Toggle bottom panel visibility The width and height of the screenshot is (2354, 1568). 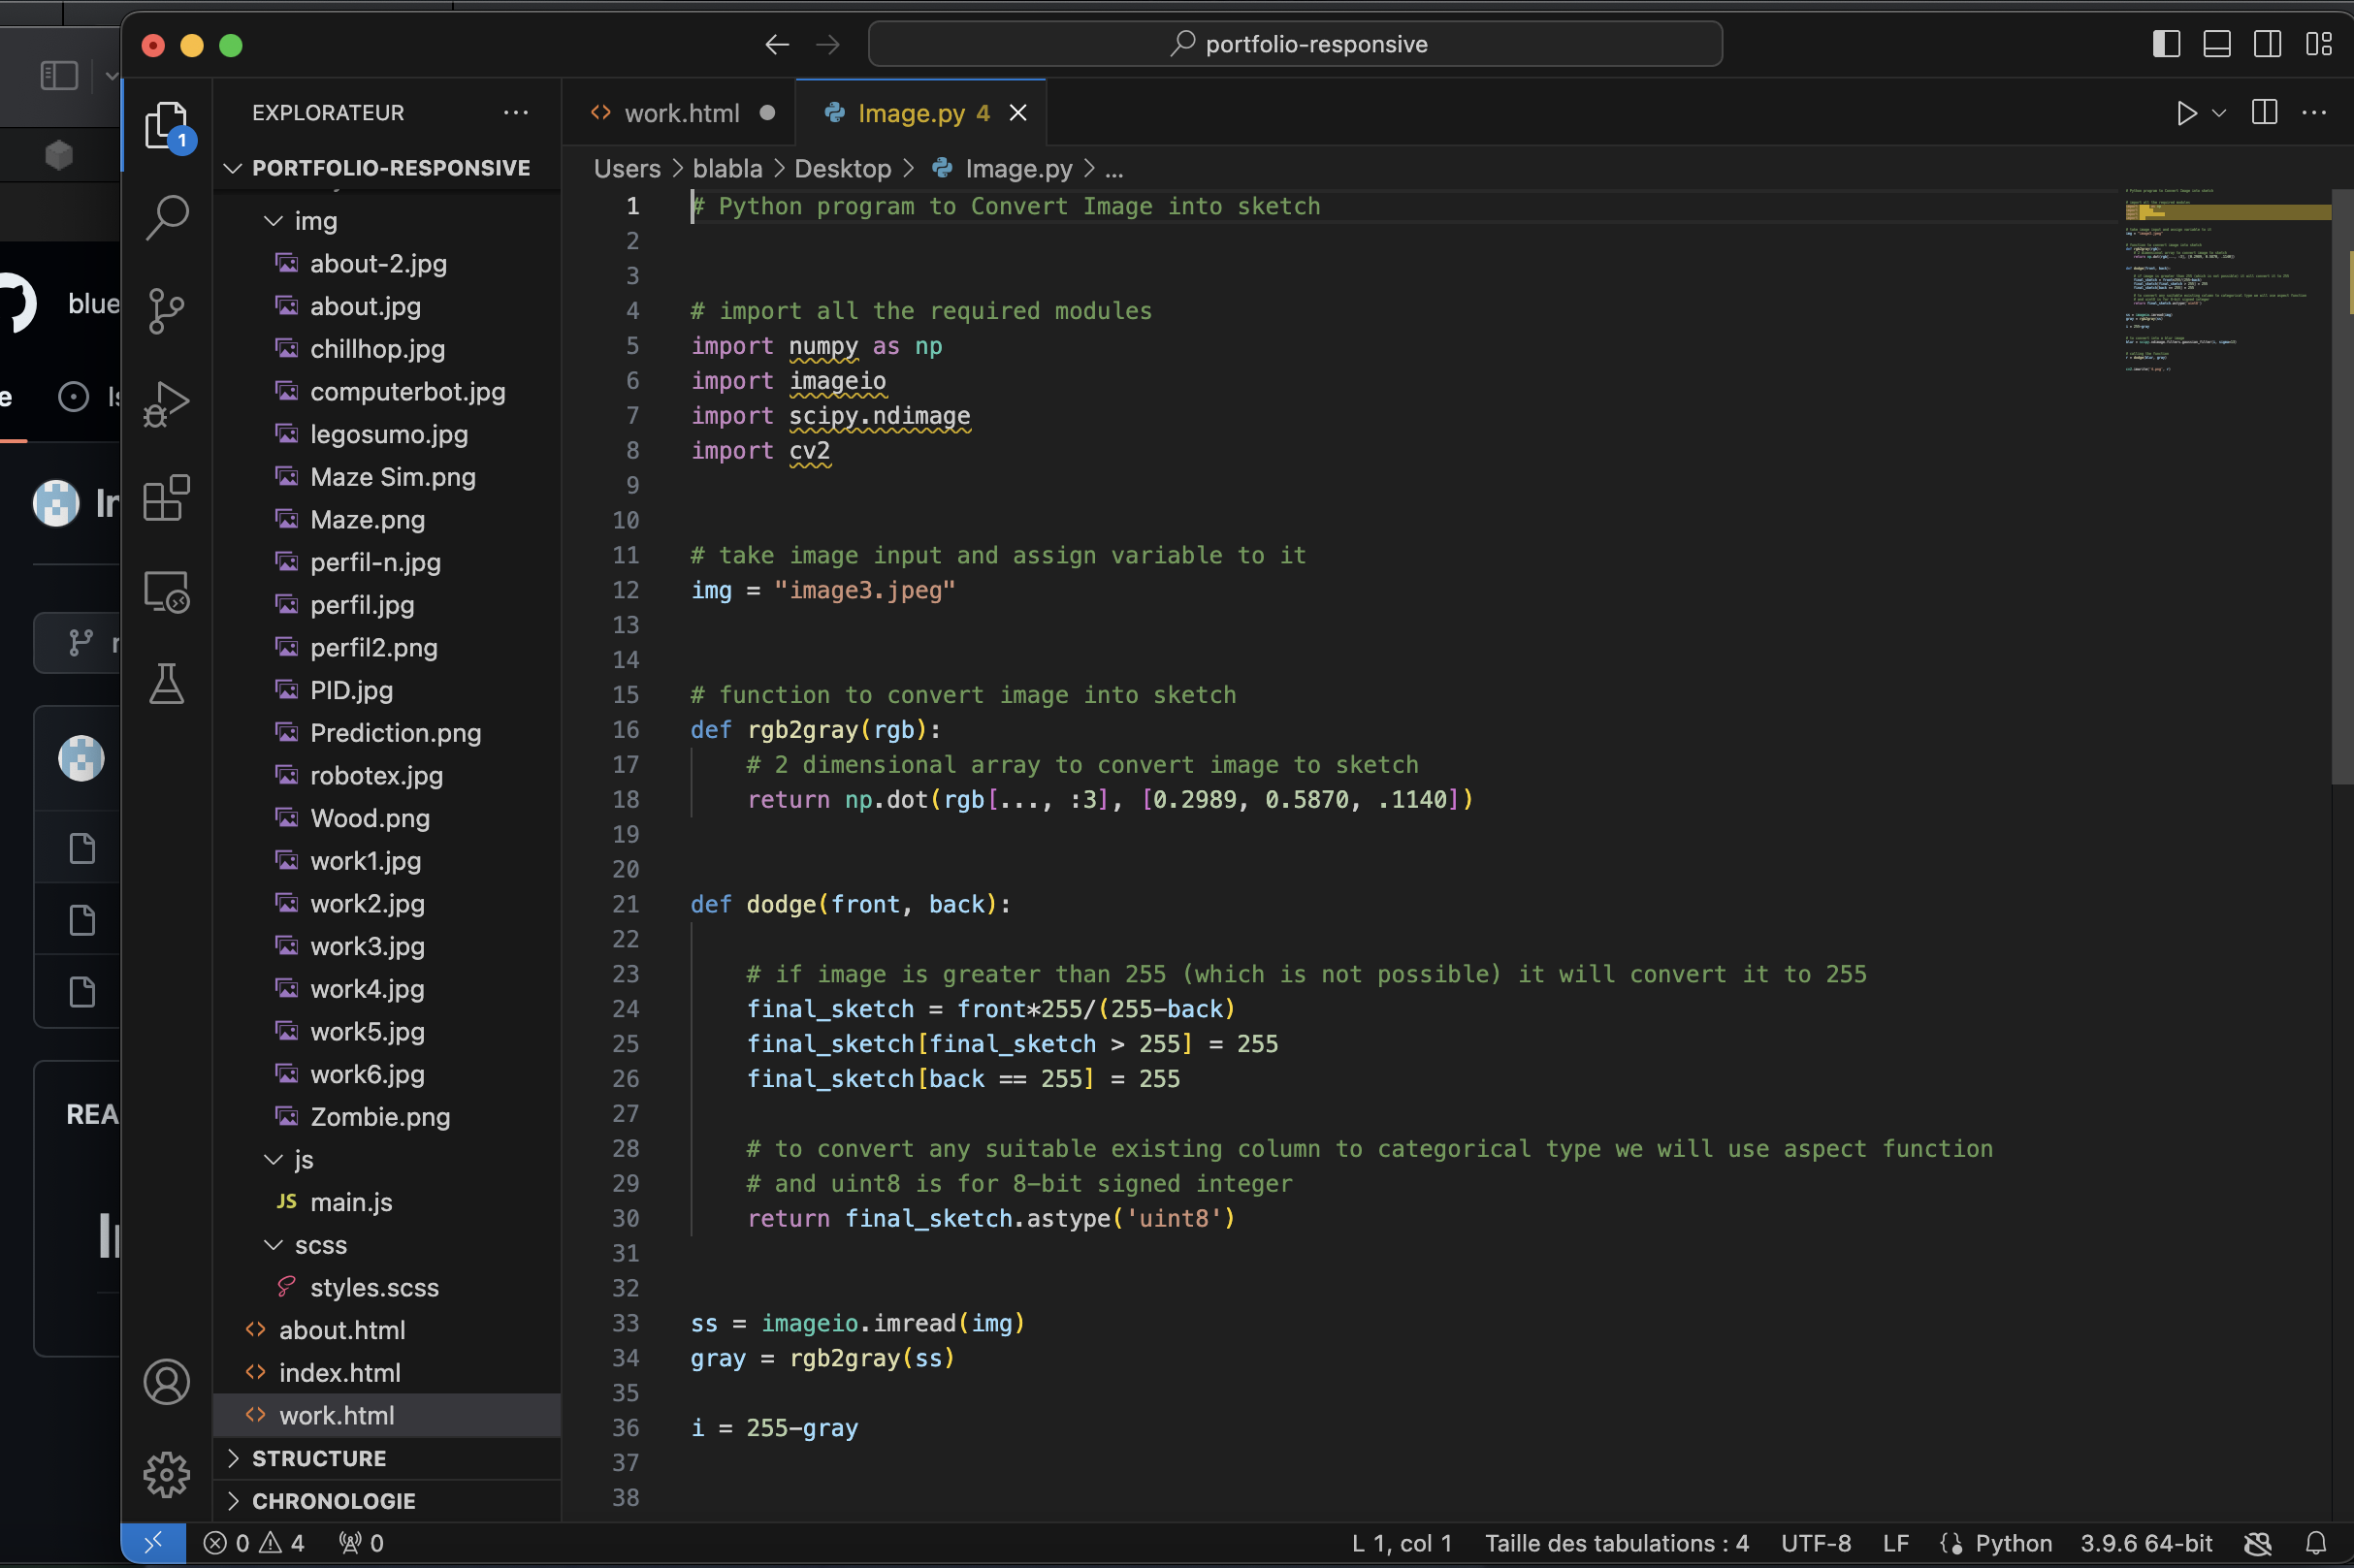click(2217, 44)
